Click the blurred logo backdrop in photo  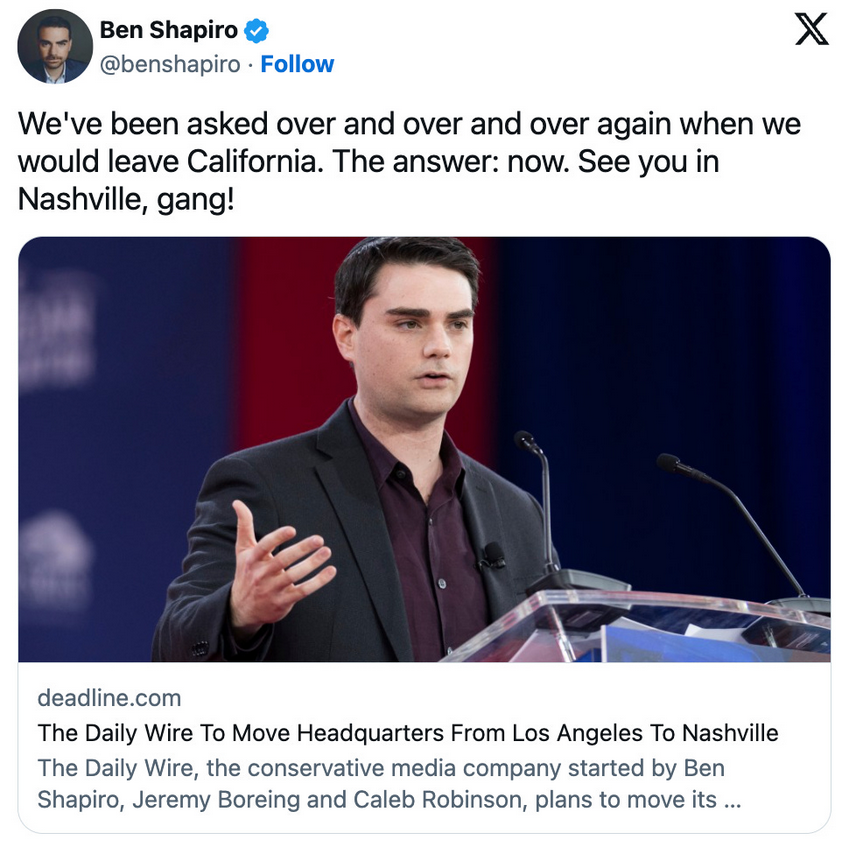[x=57, y=329]
